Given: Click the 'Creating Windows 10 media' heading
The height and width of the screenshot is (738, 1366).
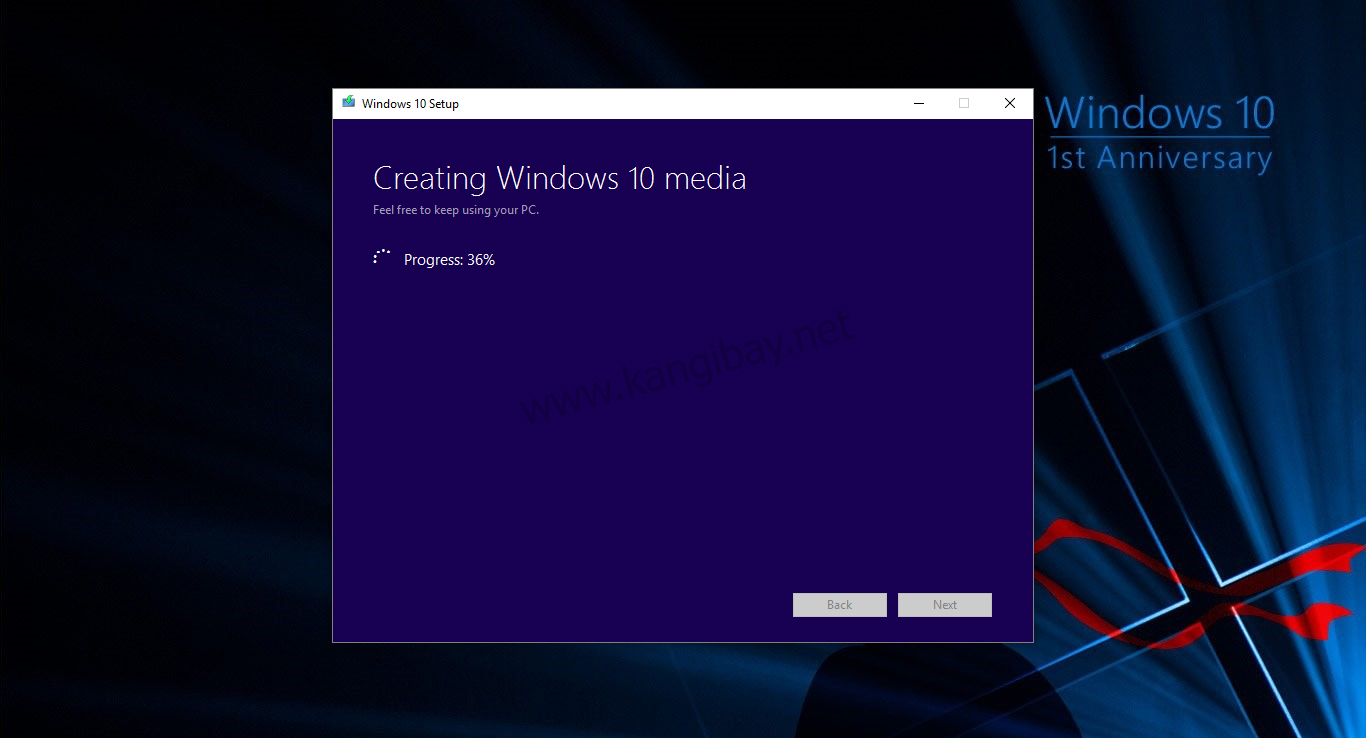Looking at the screenshot, I should (x=560, y=178).
